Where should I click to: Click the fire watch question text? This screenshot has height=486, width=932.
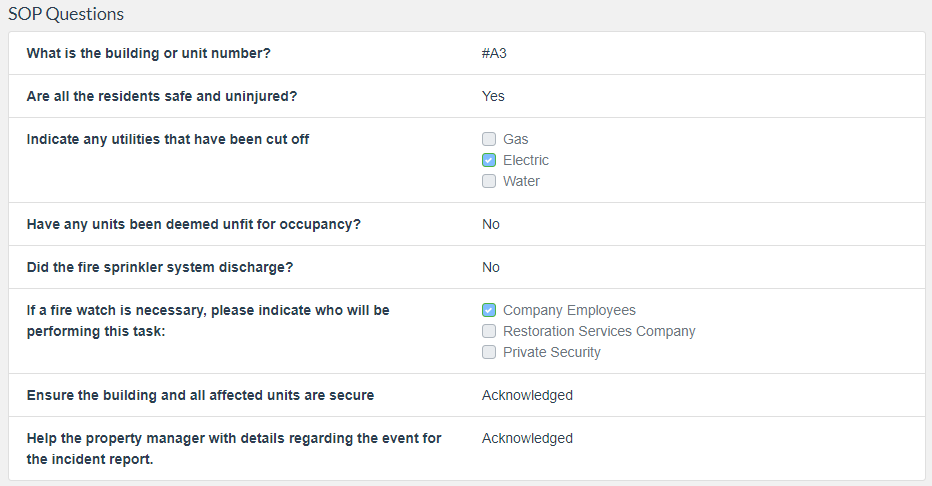click(x=208, y=320)
